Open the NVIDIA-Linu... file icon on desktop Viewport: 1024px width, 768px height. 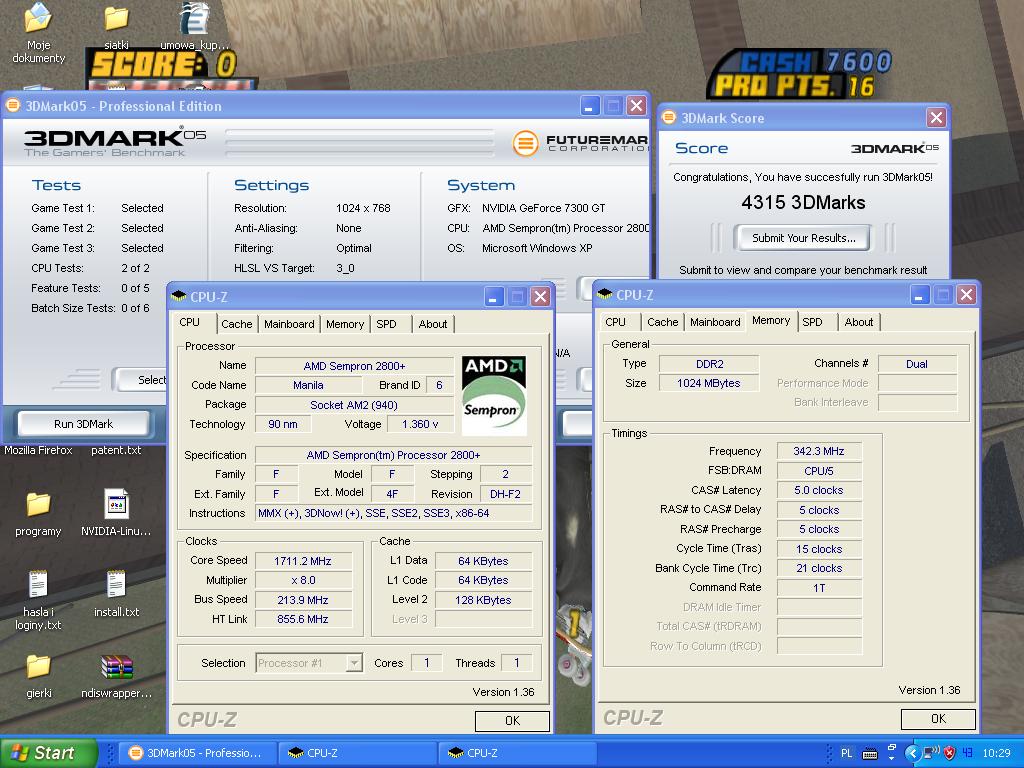click(116, 505)
